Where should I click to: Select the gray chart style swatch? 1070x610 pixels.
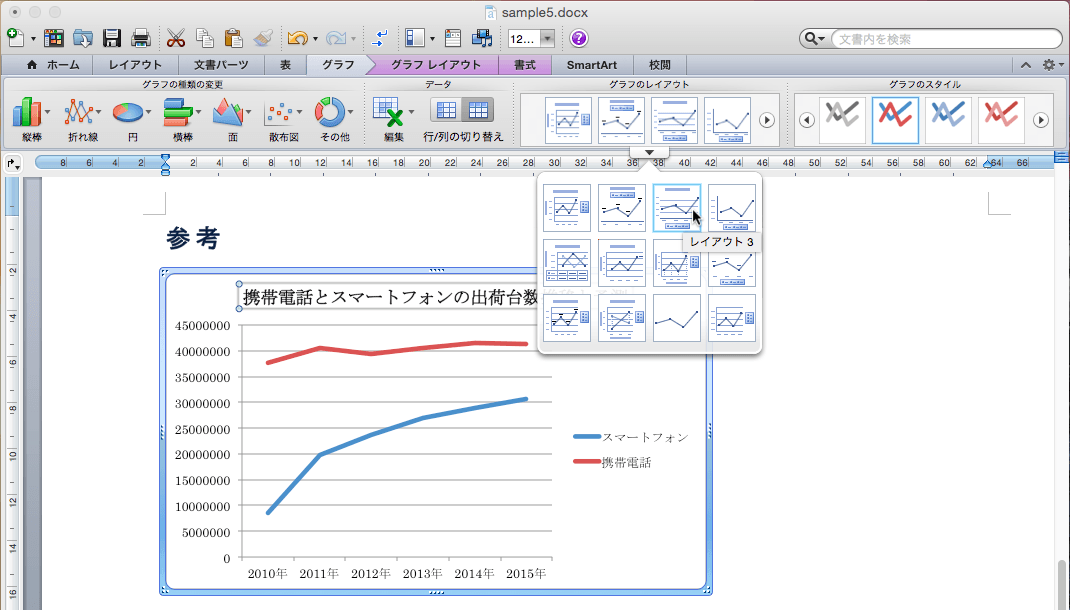pyautogui.click(x=842, y=120)
